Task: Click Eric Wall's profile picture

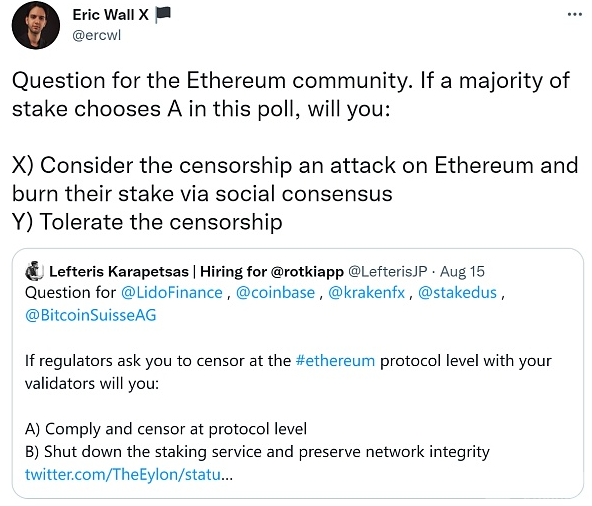Action: click(36, 25)
